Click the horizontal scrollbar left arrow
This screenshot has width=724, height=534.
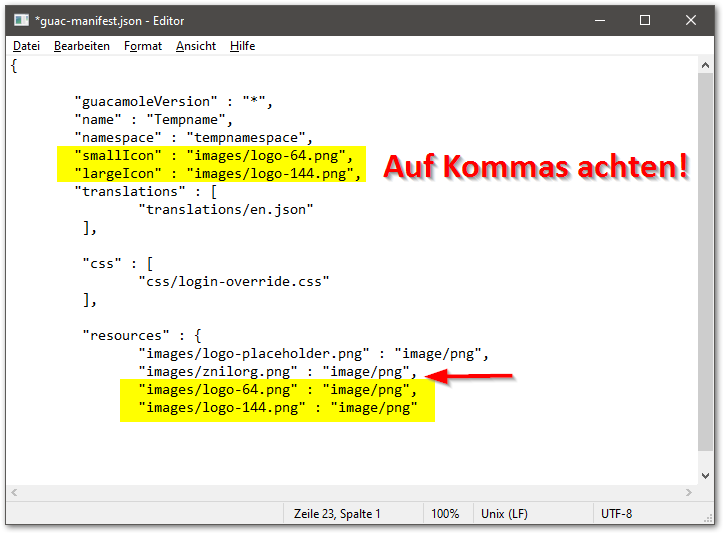click(x=15, y=493)
